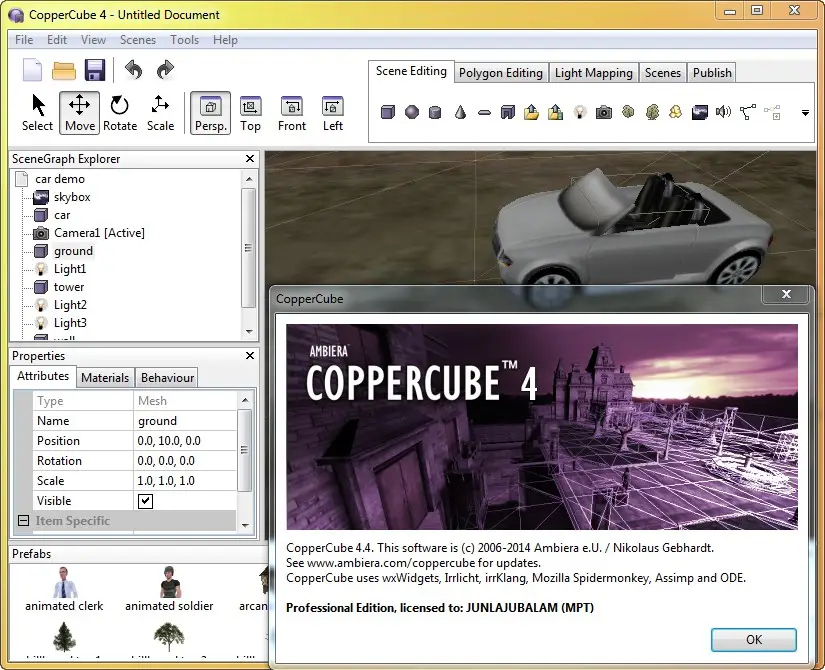Viewport: 825px width, 670px height.
Task: Add a cone mesh to the scene
Action: click(460, 112)
